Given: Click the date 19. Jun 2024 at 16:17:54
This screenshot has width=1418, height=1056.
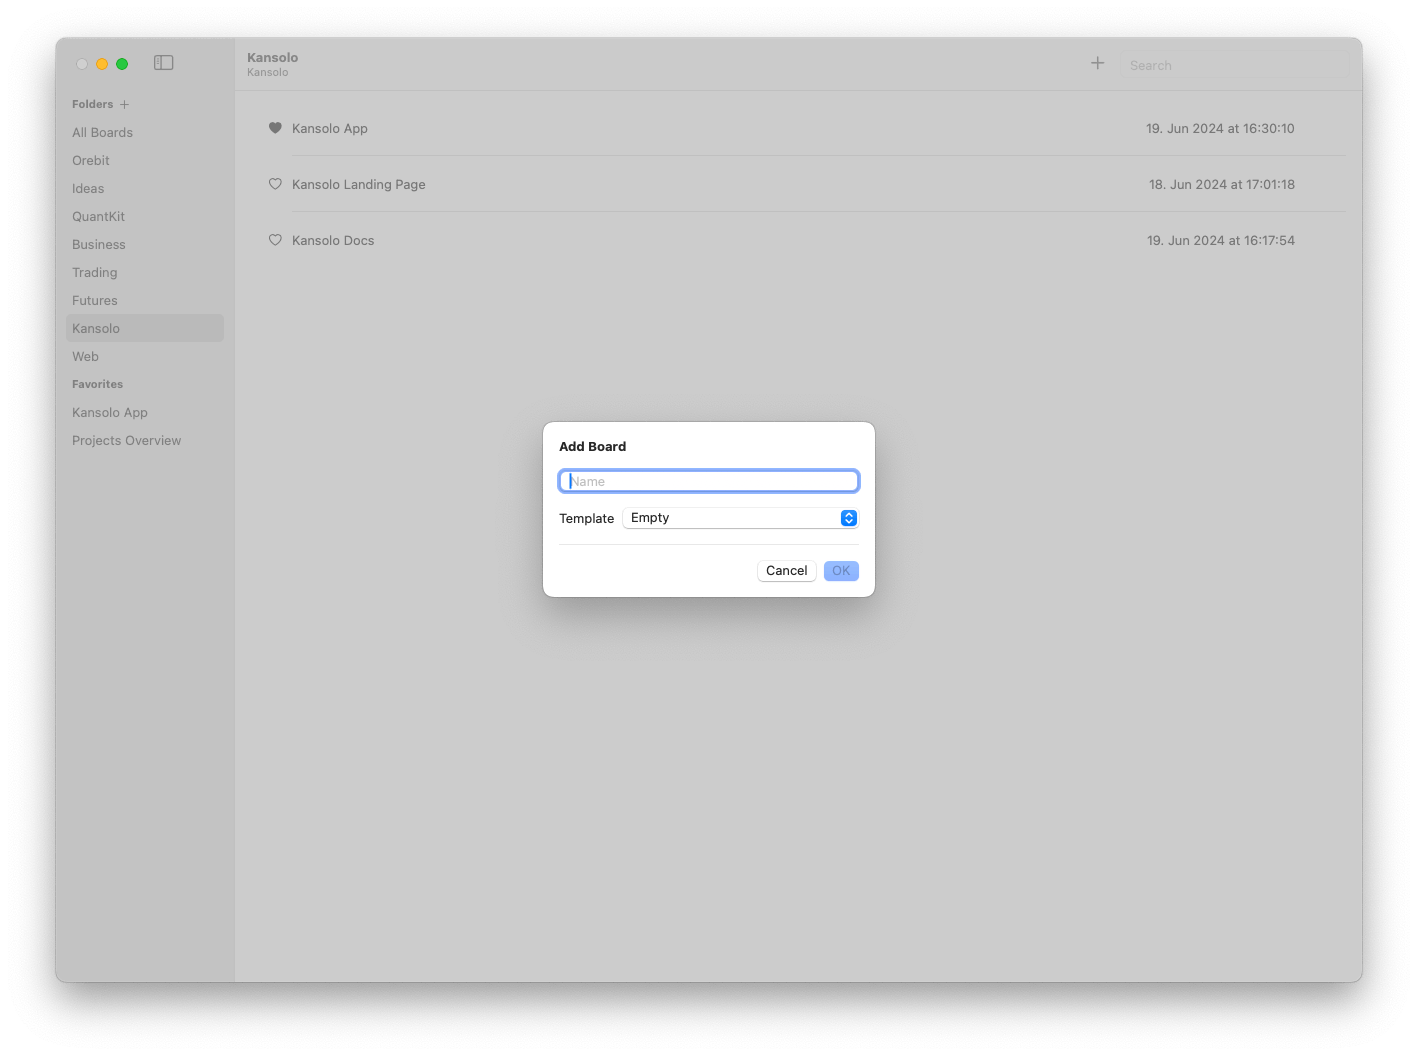Looking at the screenshot, I should pyautogui.click(x=1221, y=240).
